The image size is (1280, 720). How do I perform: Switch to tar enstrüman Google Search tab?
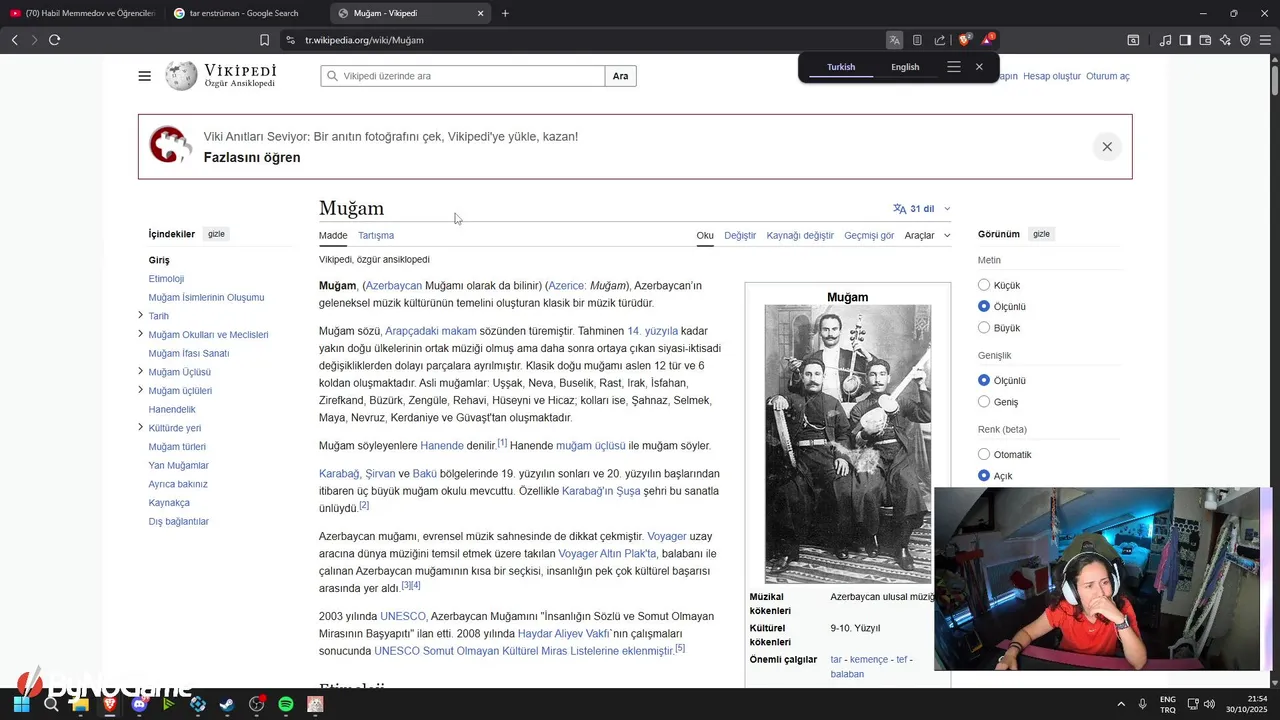click(x=245, y=13)
